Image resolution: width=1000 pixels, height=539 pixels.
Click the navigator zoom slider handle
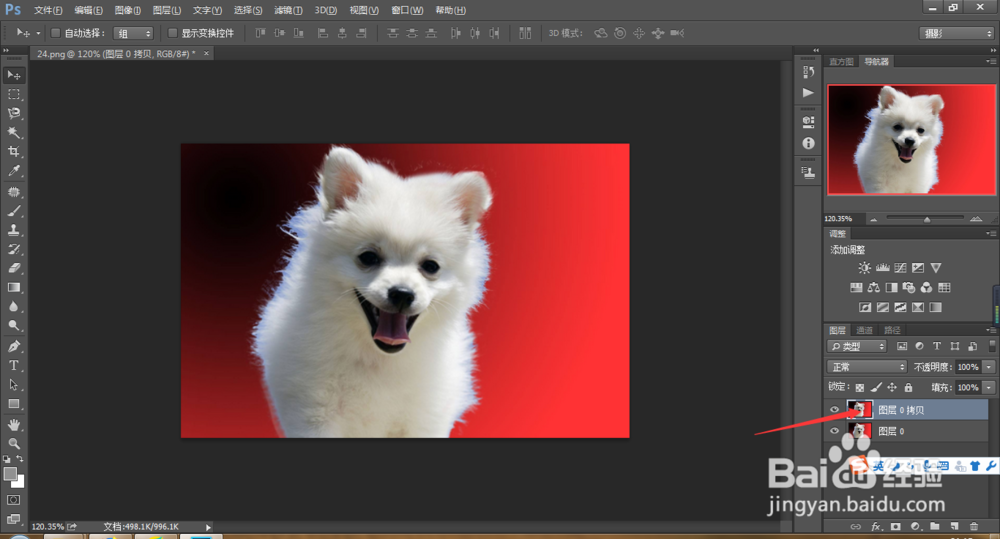pyautogui.click(x=927, y=219)
